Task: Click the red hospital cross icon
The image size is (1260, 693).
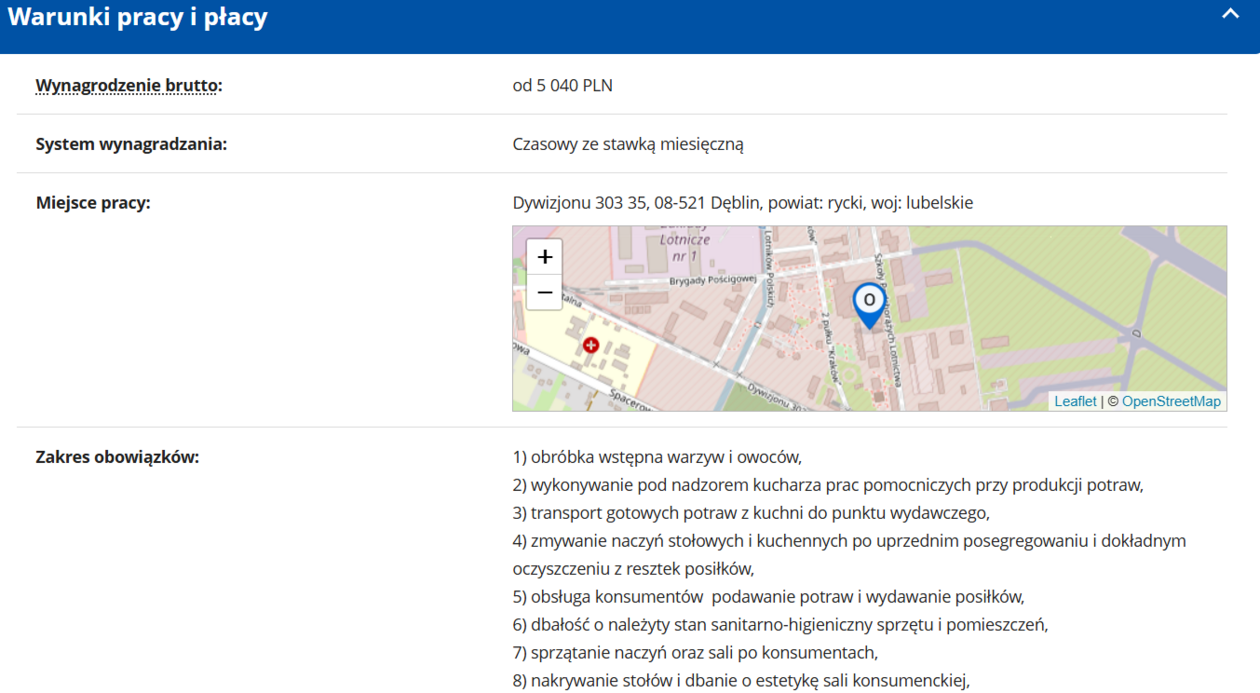Action: click(x=591, y=345)
